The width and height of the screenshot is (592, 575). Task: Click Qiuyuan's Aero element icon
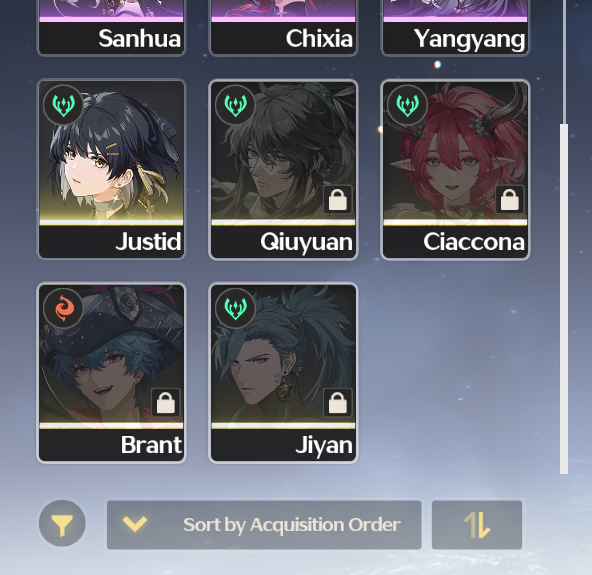[x=236, y=105]
